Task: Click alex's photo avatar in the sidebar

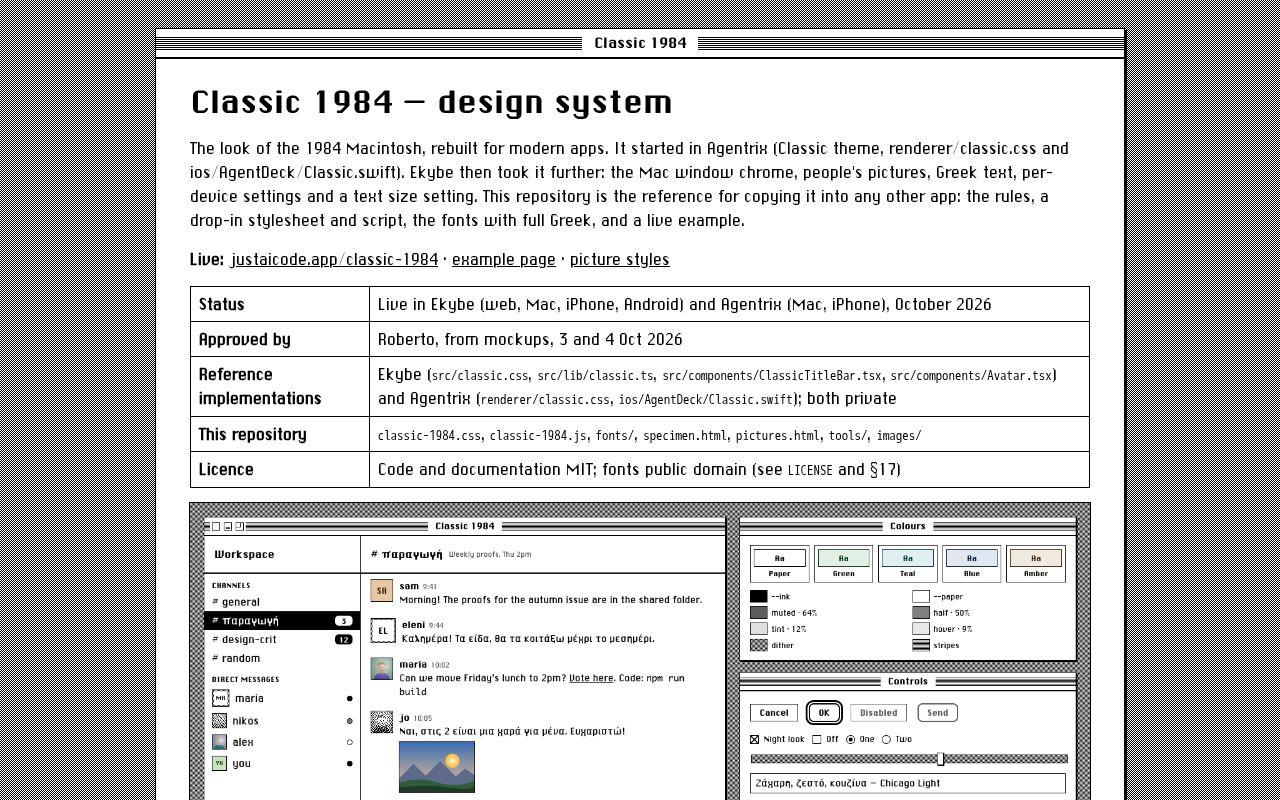Action: coord(220,742)
